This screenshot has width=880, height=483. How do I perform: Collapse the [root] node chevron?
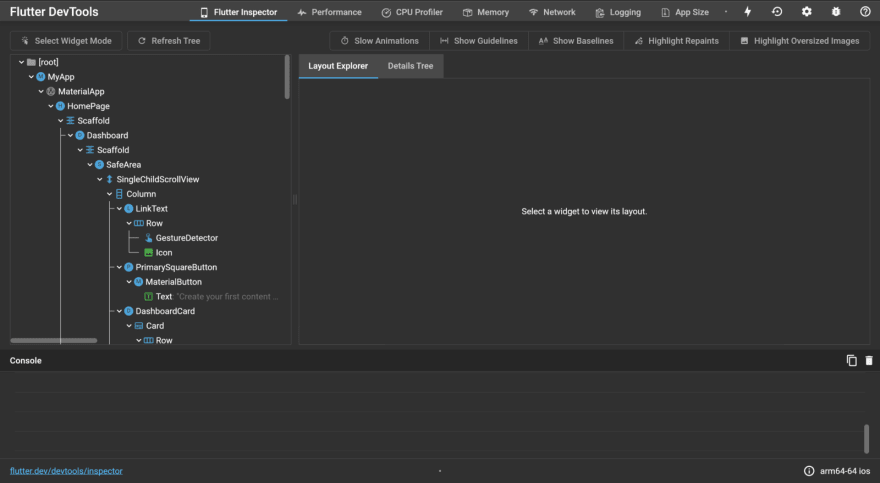21,62
